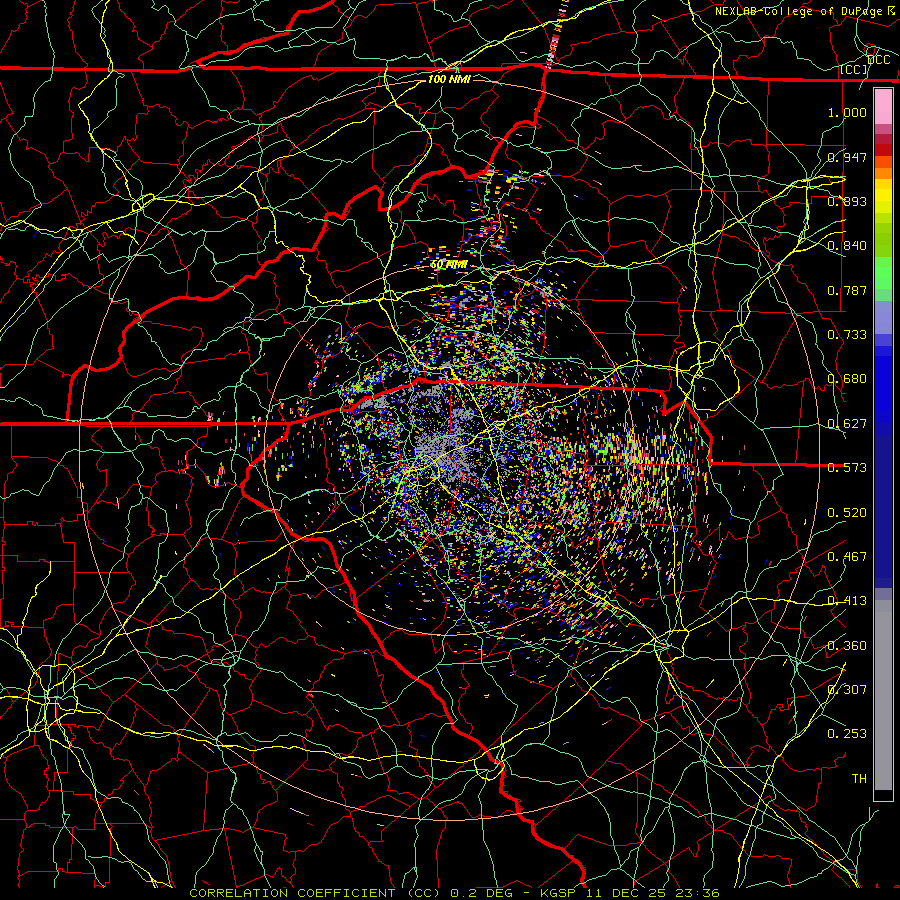
Task: Click the DCC product label
Action: point(879,59)
